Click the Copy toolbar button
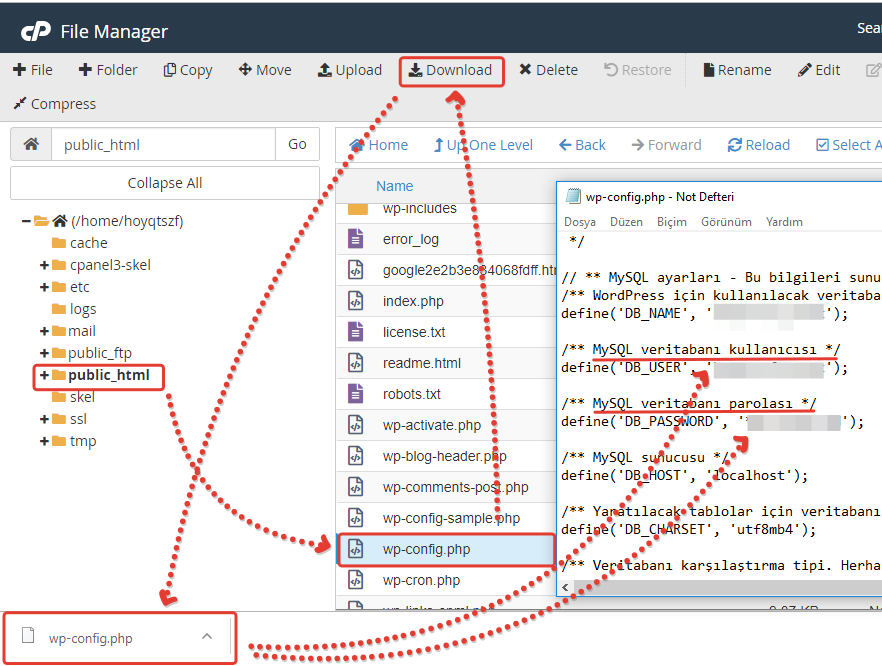 point(187,70)
